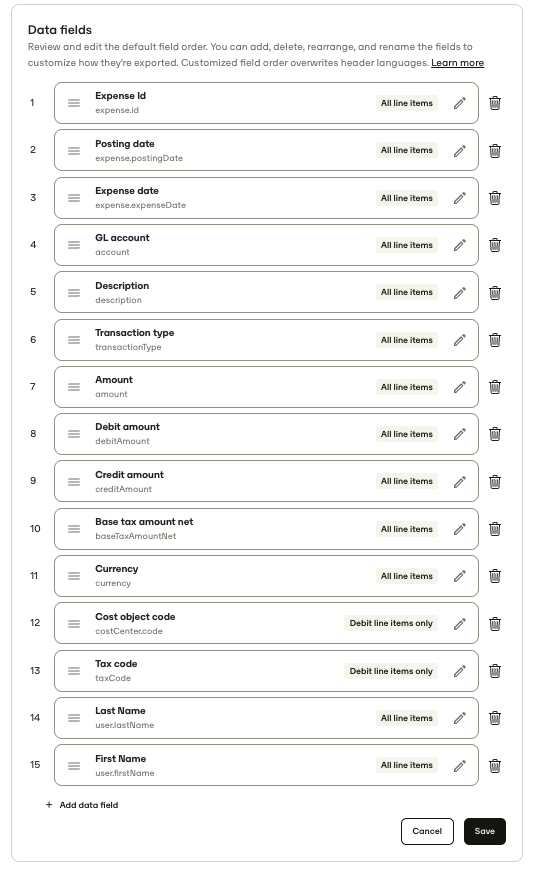Delete the Amount field
This screenshot has width=536, height=870.
(x=495, y=387)
